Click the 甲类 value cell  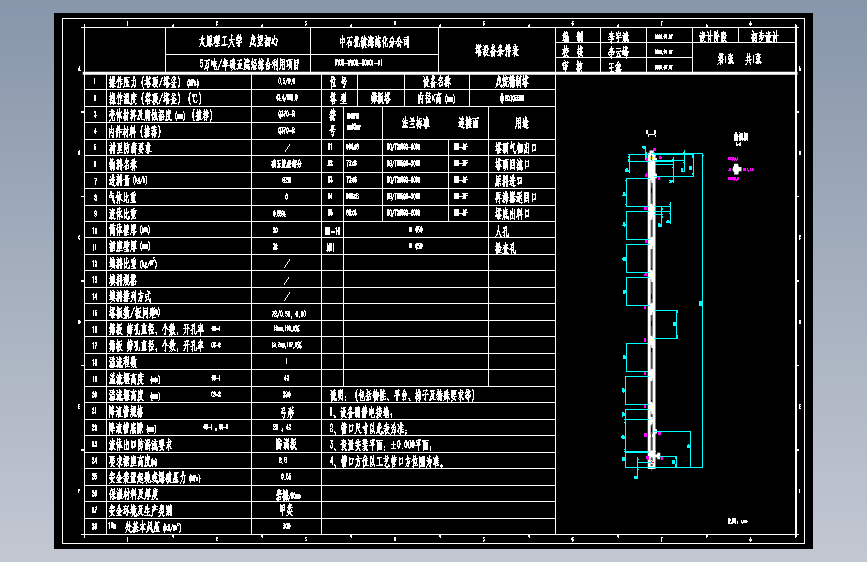pos(286,510)
